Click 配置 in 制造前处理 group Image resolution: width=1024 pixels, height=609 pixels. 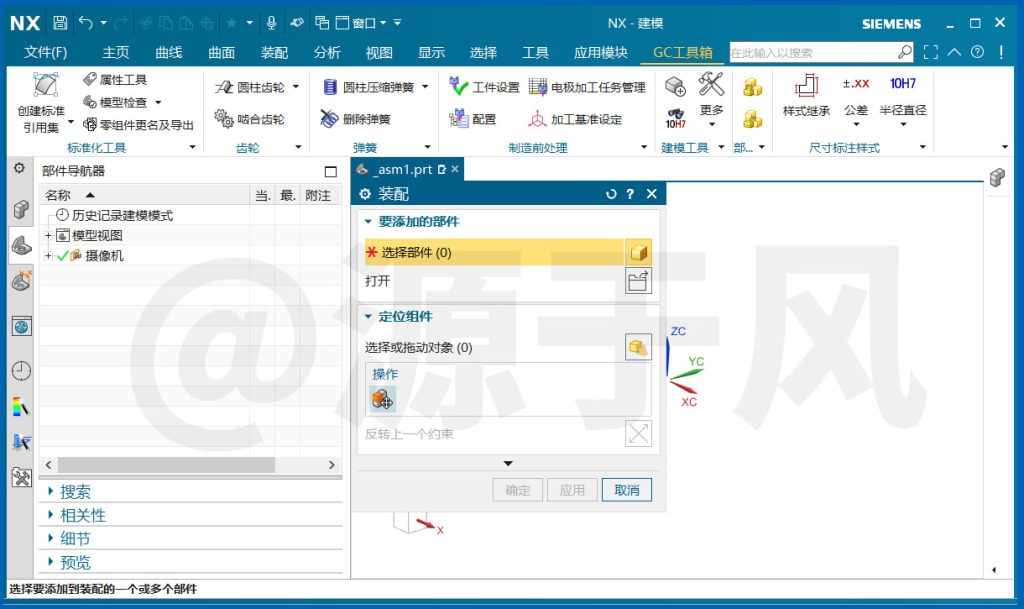tap(473, 119)
